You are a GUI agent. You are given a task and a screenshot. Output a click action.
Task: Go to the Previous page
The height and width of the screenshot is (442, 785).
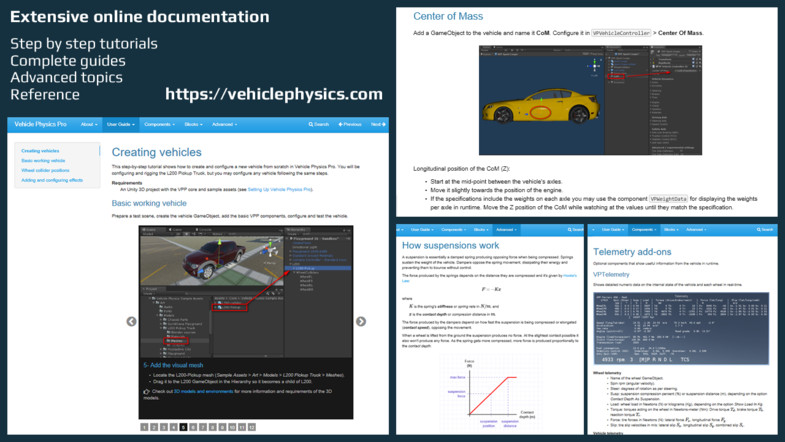pos(350,124)
